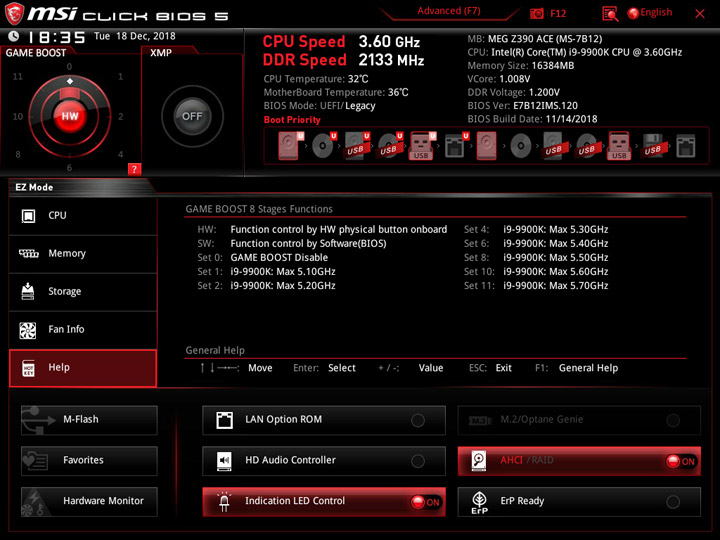
Task: Open the Favorites menu
Action: coord(89,461)
